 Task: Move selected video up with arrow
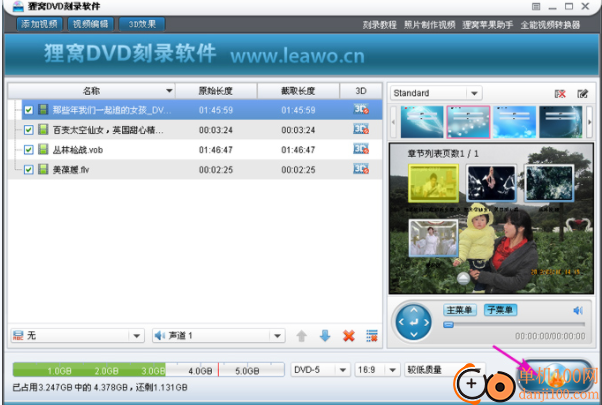[x=301, y=336]
